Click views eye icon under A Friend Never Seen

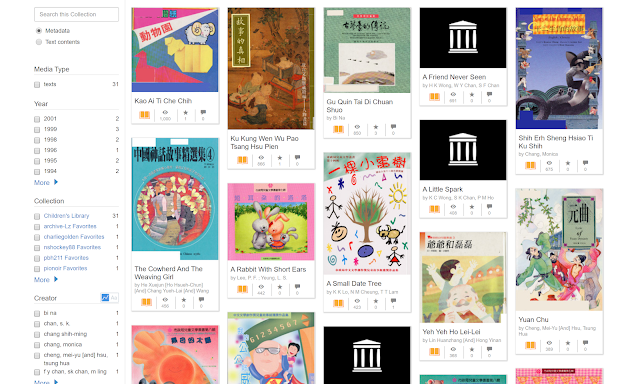click(x=453, y=94)
